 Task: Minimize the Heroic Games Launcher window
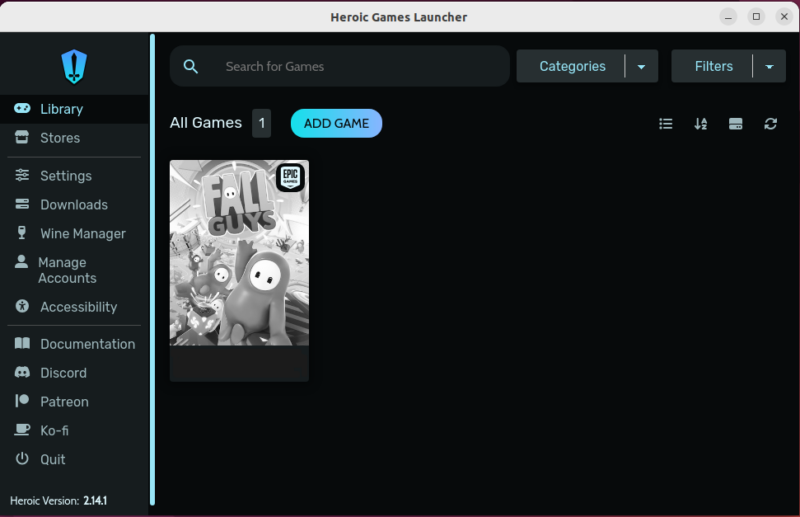[728, 17]
